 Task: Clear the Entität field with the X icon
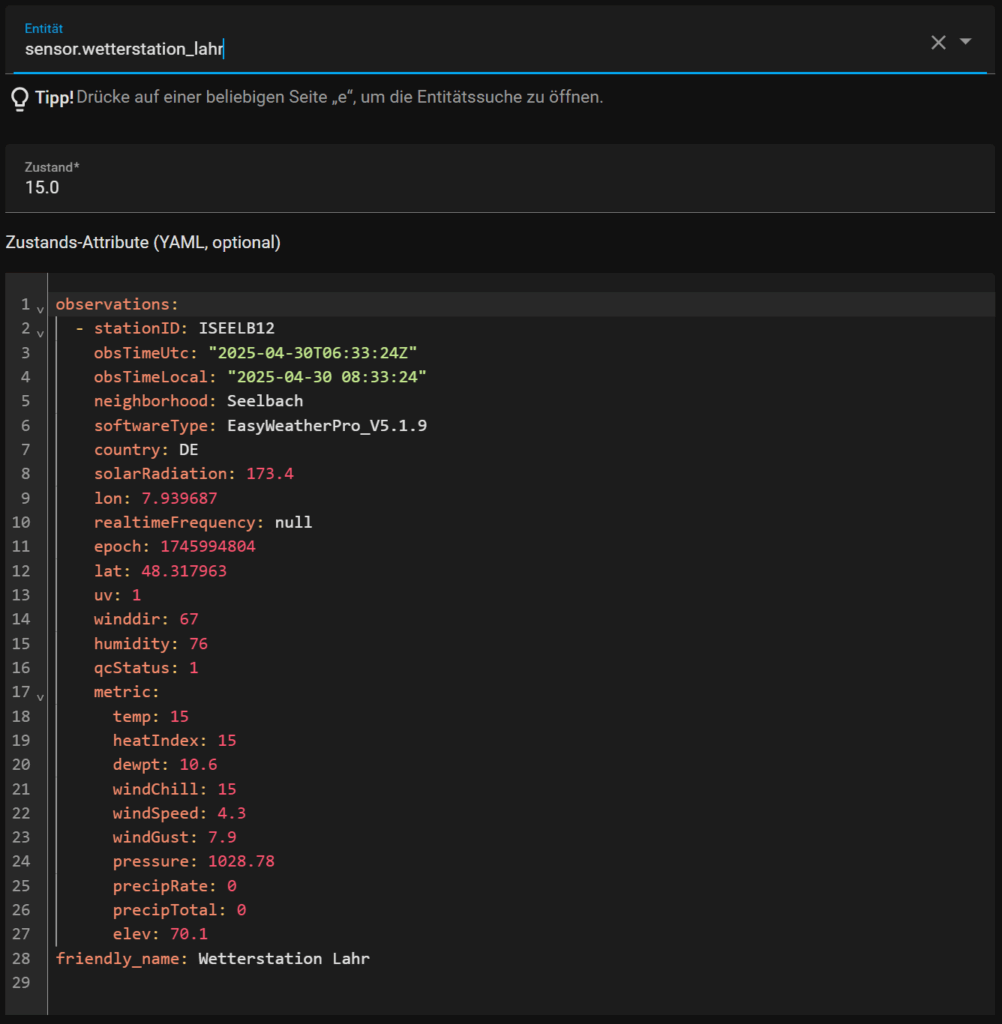click(938, 42)
